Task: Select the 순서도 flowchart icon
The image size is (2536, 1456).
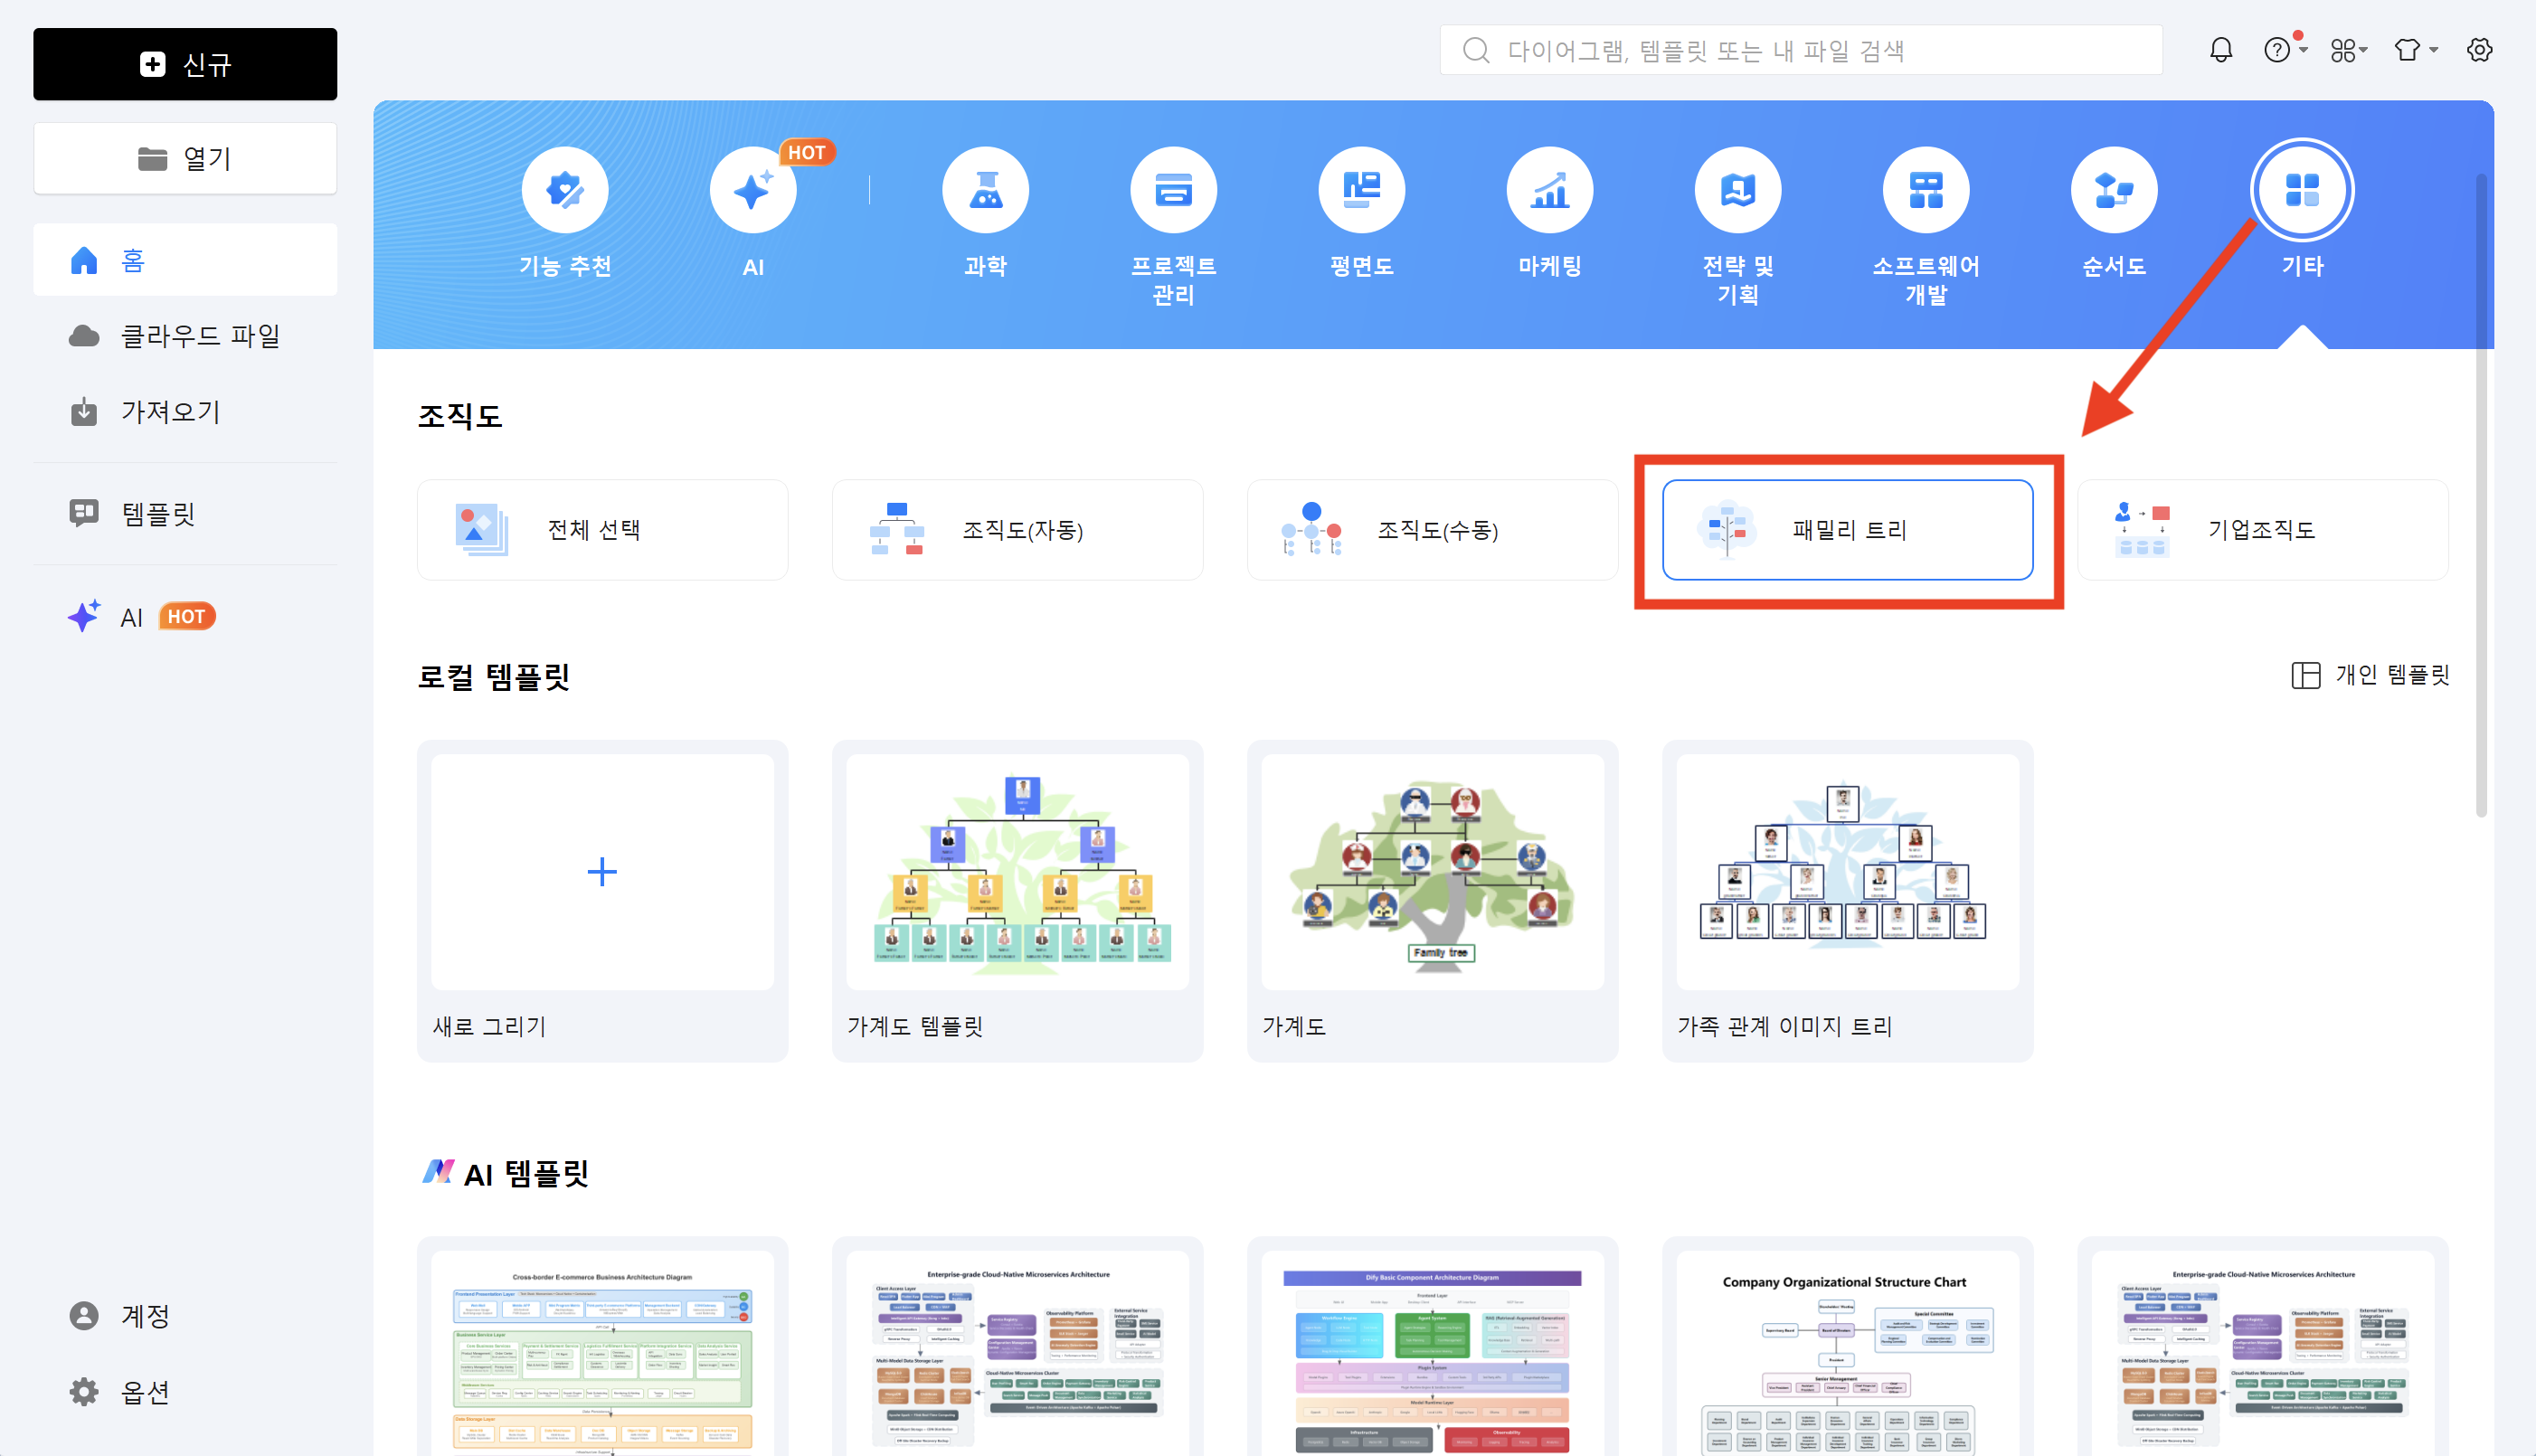Action: click(x=2113, y=190)
